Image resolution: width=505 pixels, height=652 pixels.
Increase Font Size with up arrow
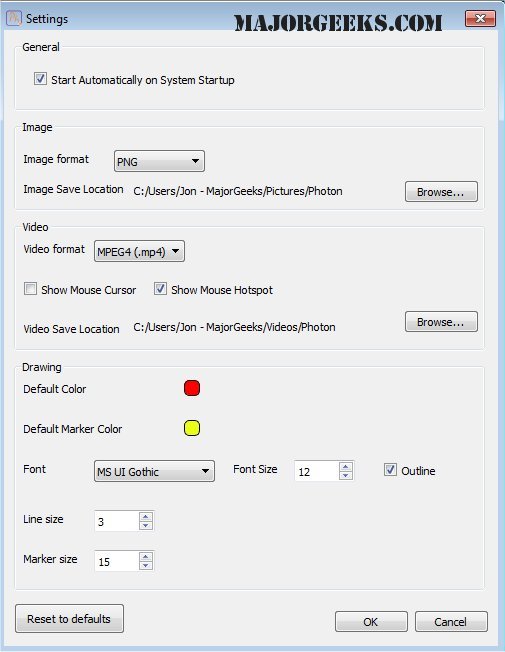[345, 467]
